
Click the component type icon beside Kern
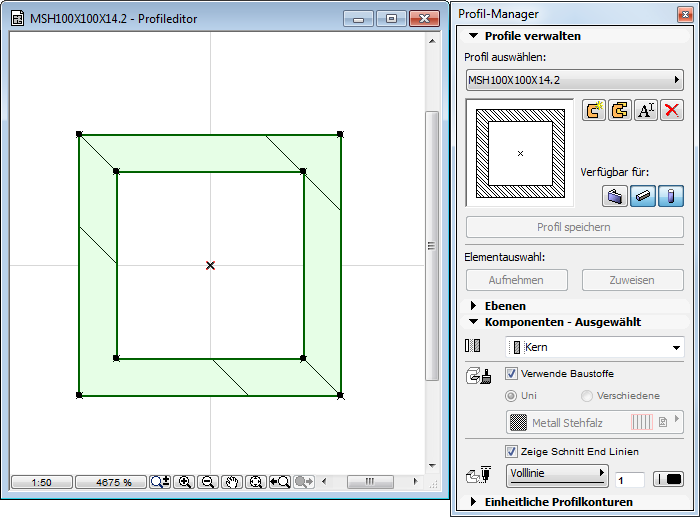point(473,346)
